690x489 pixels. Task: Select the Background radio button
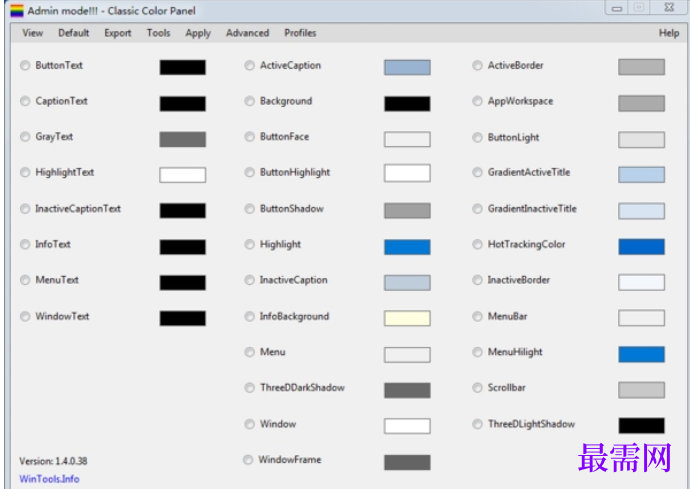[x=250, y=101]
